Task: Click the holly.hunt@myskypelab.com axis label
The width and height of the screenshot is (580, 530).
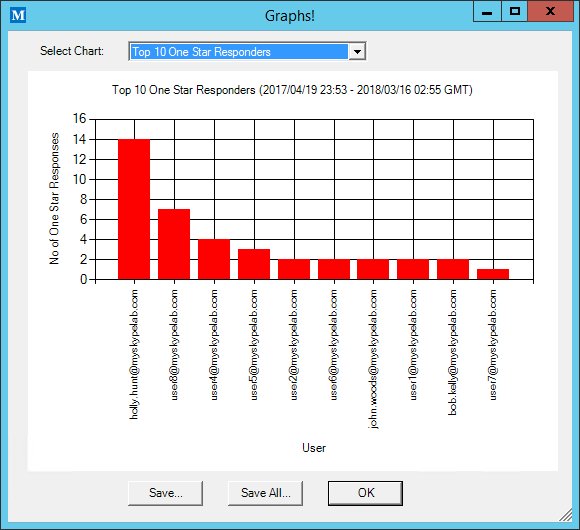Action: (x=134, y=354)
